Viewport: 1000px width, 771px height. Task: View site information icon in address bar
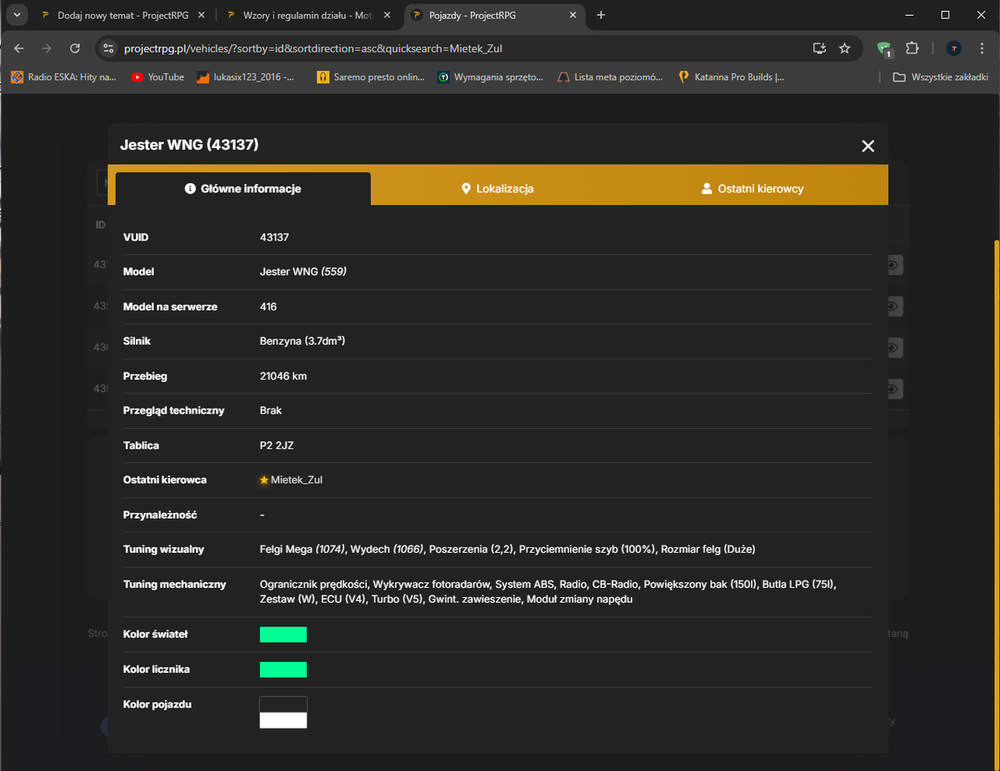(x=109, y=48)
